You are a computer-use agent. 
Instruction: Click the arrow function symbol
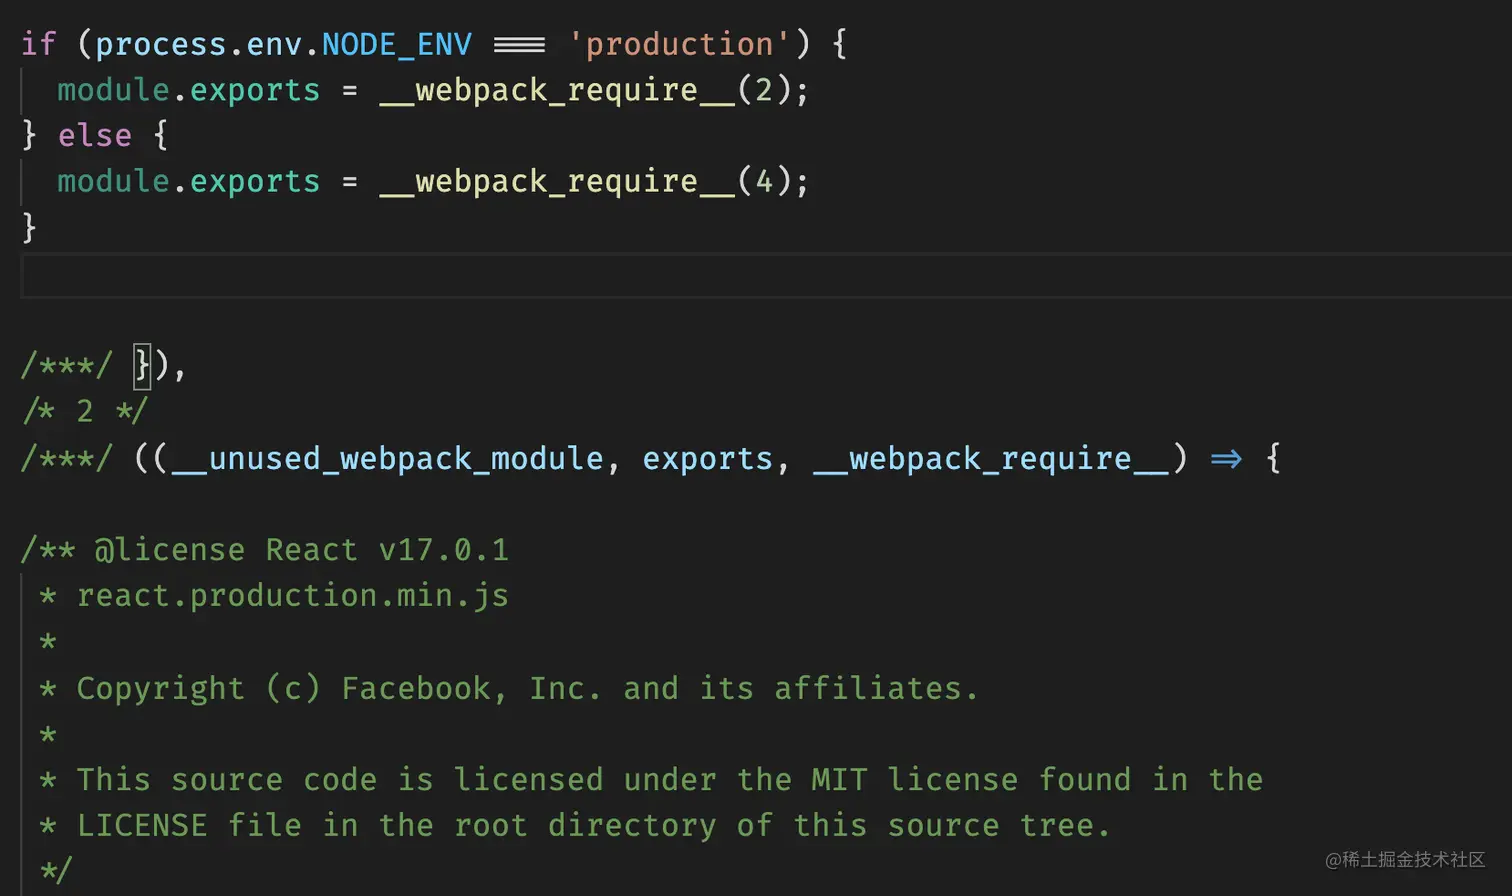coord(1226,459)
